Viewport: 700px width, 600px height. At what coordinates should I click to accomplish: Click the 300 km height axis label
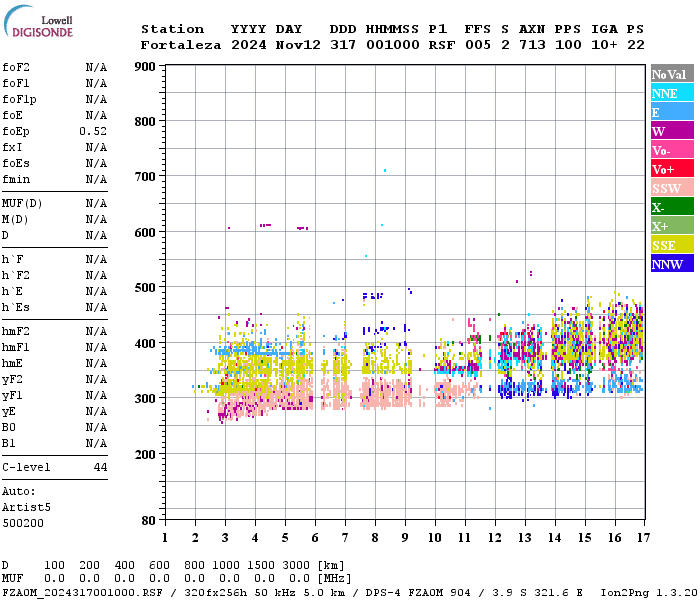coord(145,398)
